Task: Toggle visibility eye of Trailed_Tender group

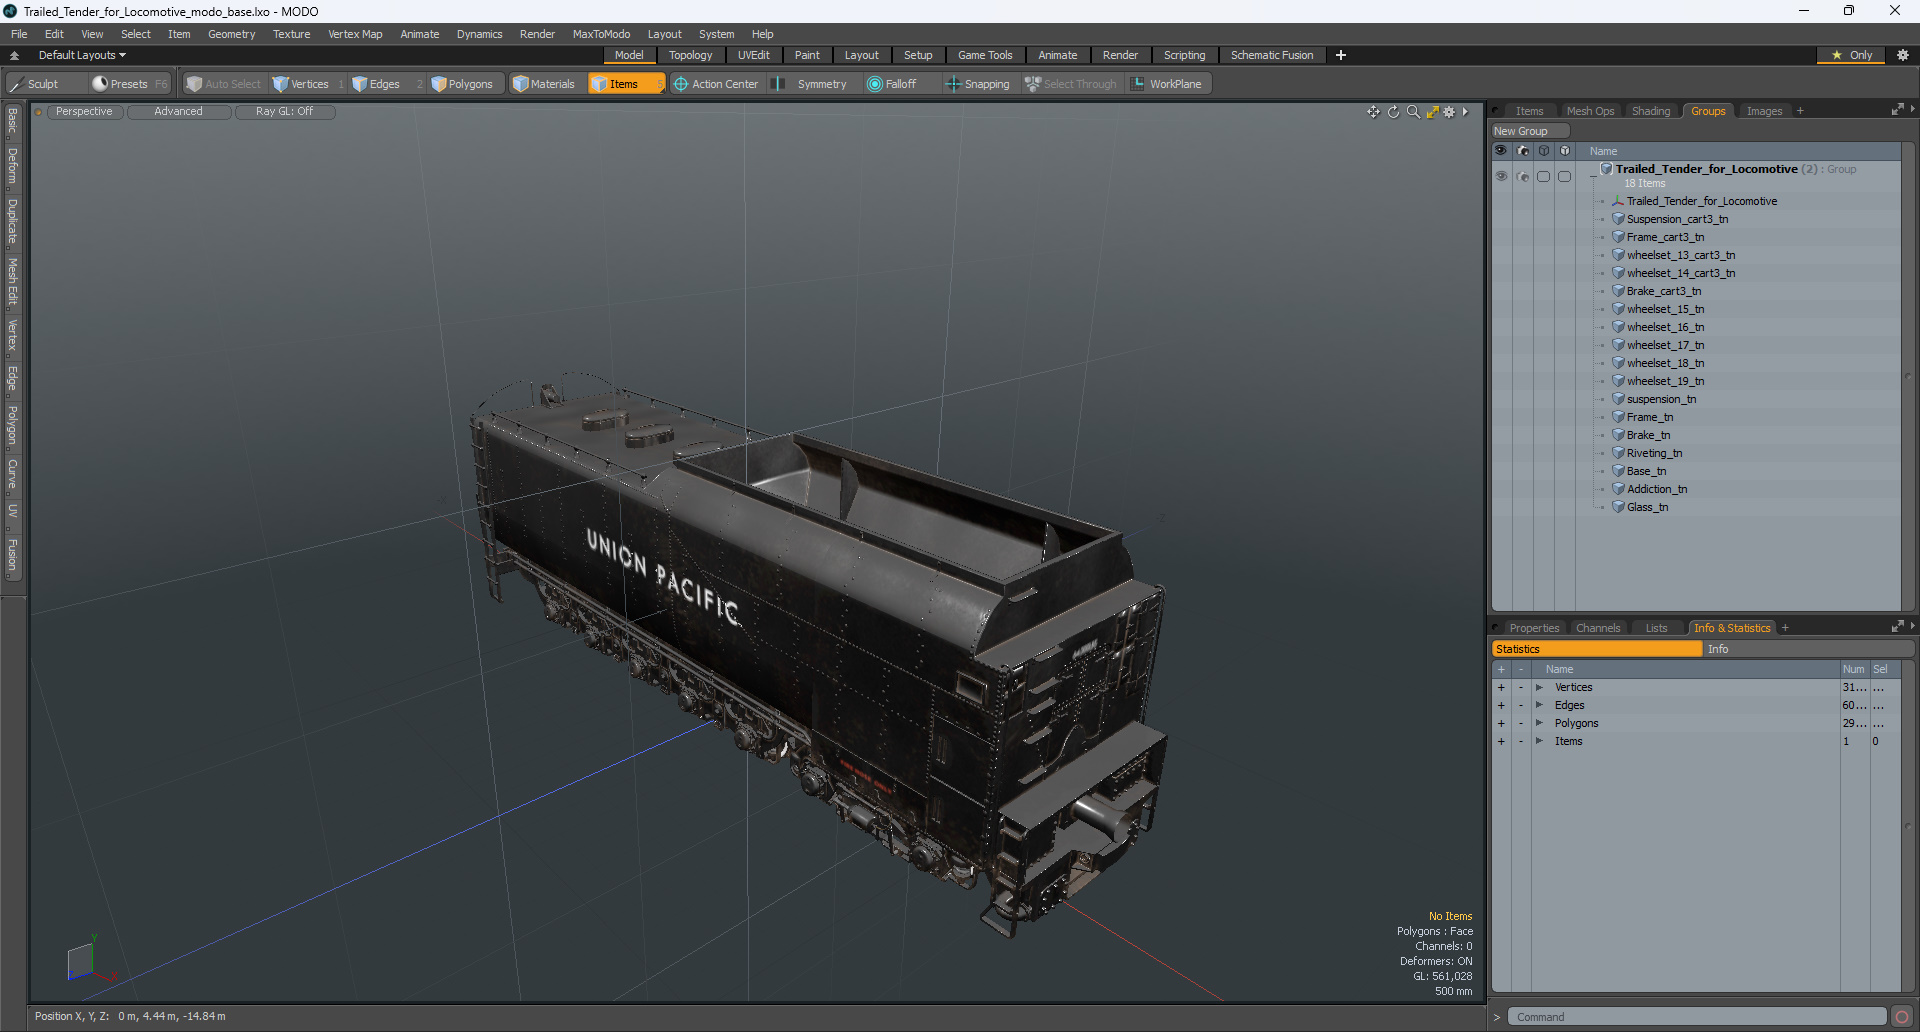Action: [x=1501, y=176]
